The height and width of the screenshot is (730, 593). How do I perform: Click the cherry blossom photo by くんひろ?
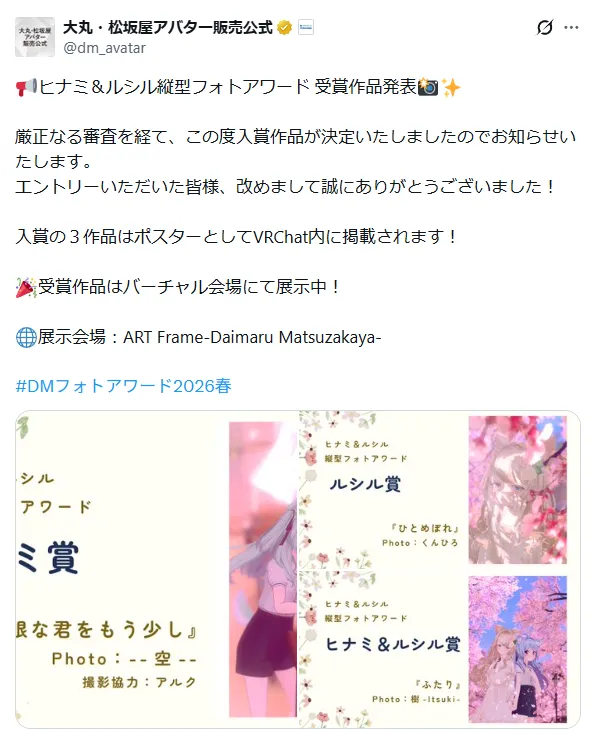click(518, 490)
